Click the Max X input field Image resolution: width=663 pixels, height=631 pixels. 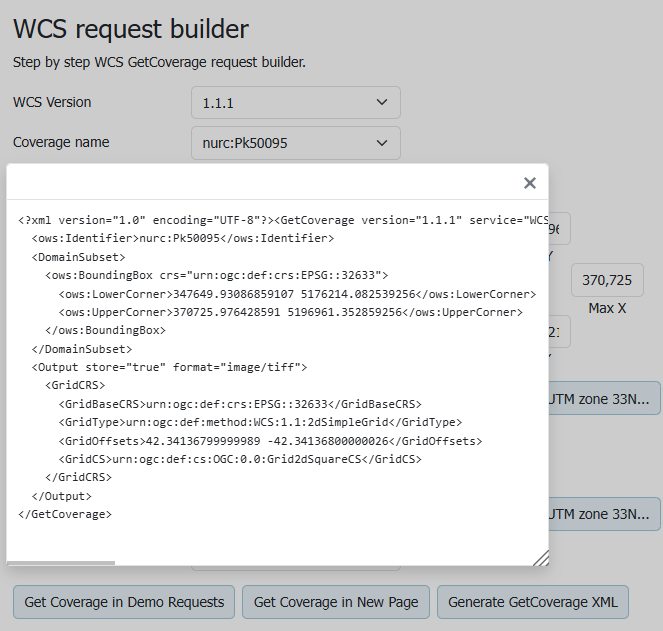[607, 280]
